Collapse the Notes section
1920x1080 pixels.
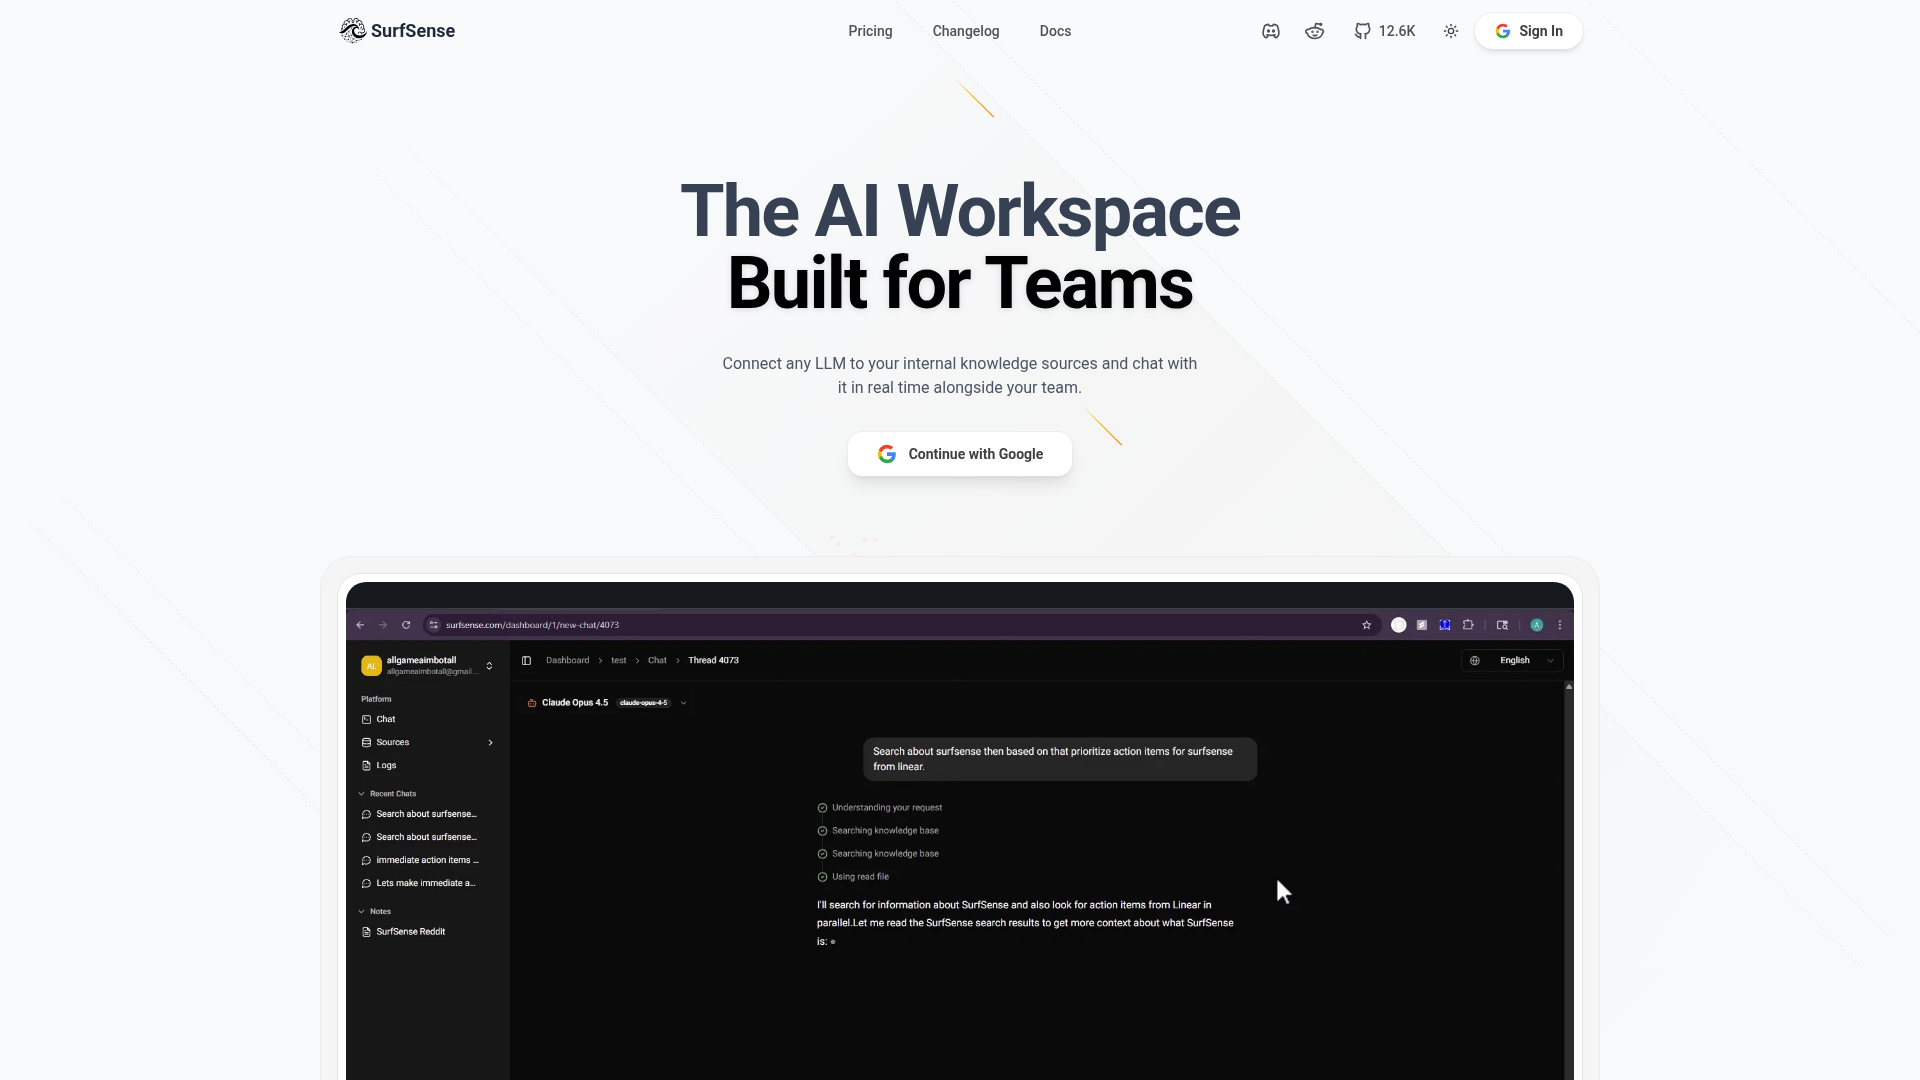[x=375, y=912]
